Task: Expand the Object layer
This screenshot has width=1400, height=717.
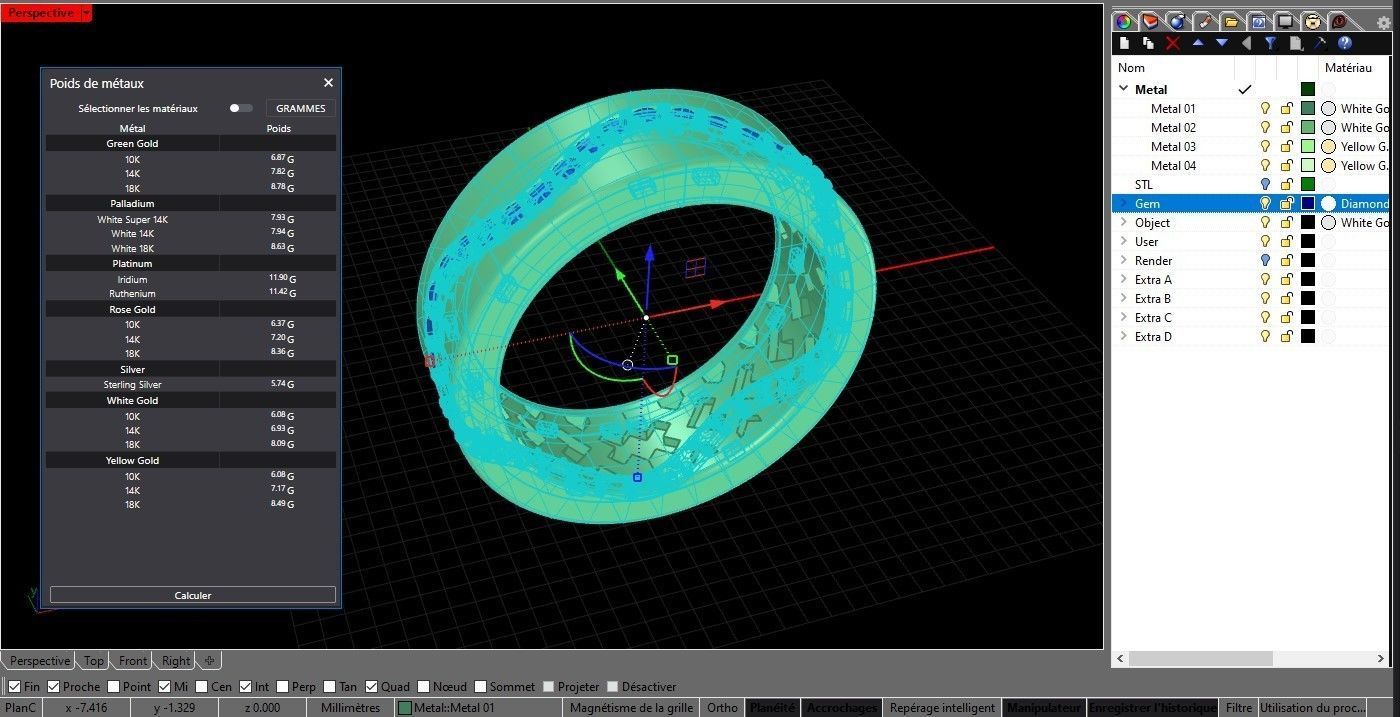Action: point(1123,222)
